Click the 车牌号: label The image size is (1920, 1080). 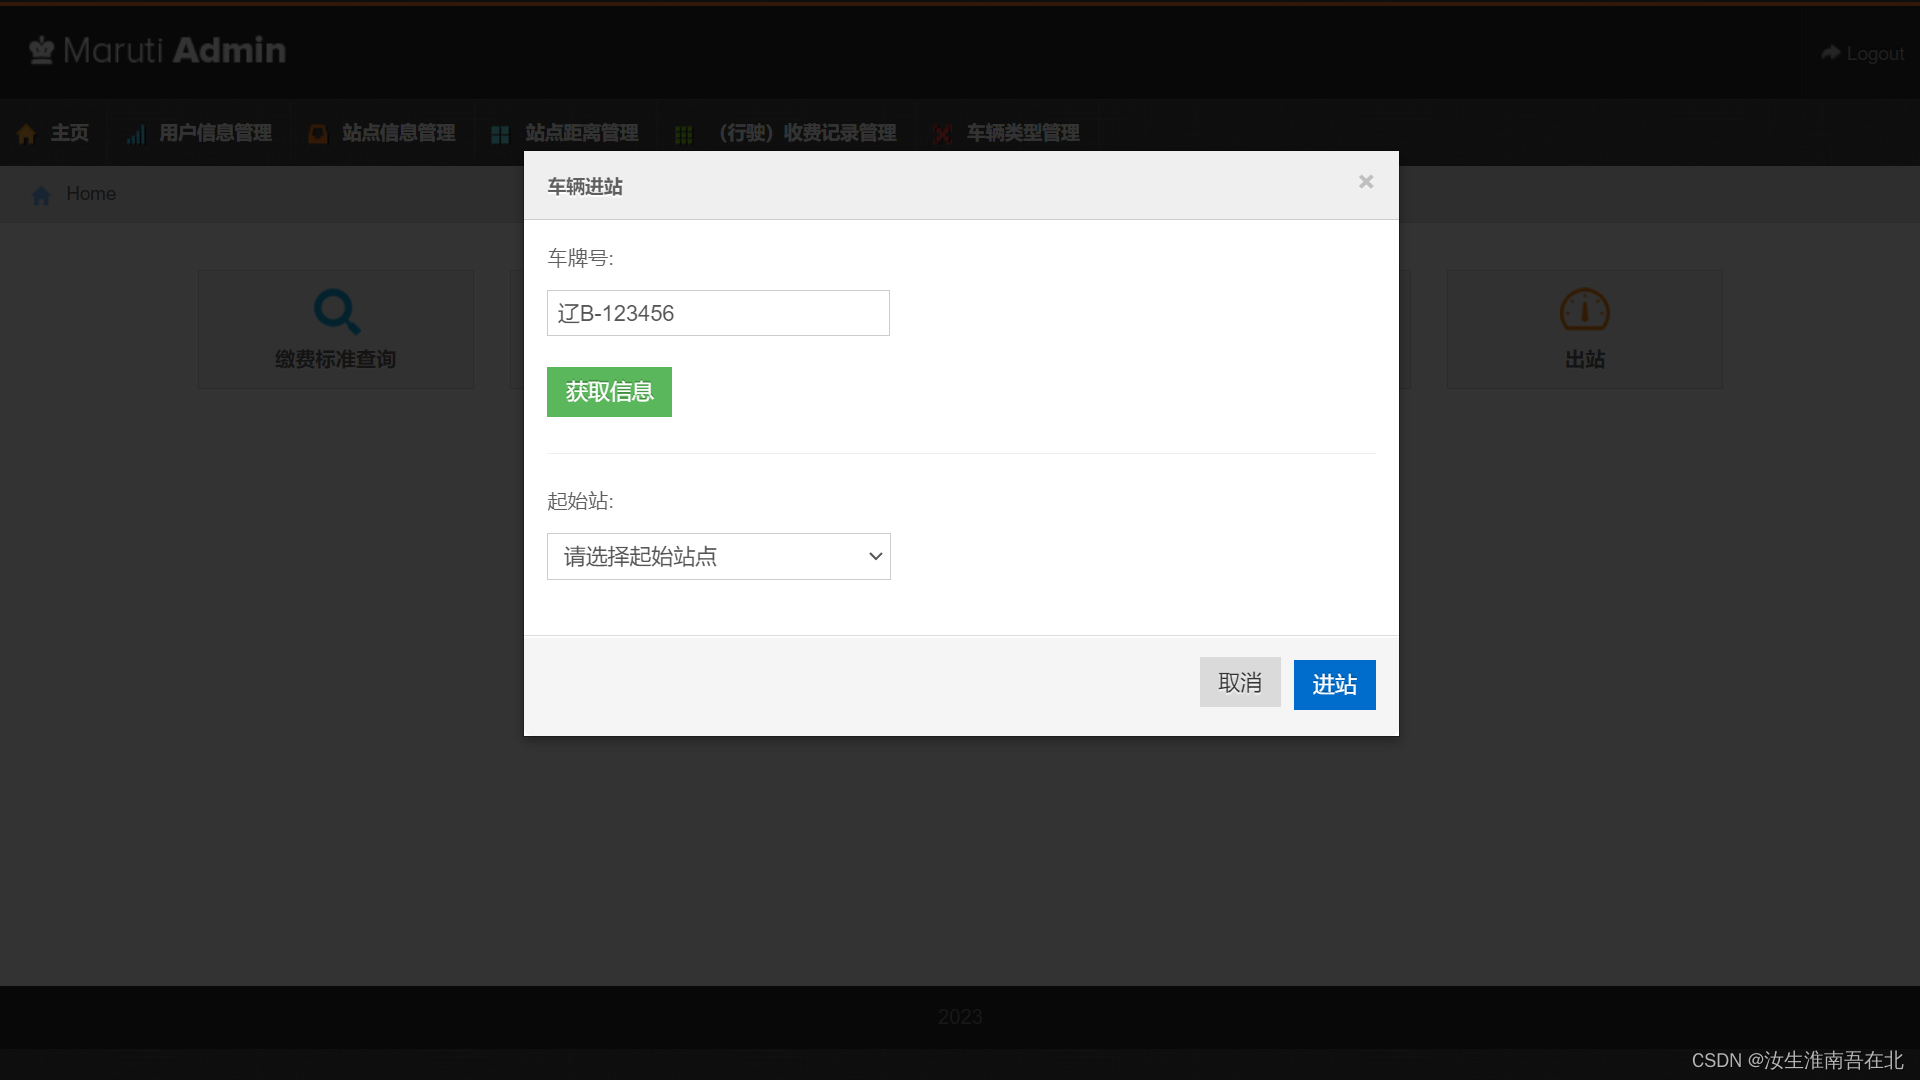coord(580,258)
